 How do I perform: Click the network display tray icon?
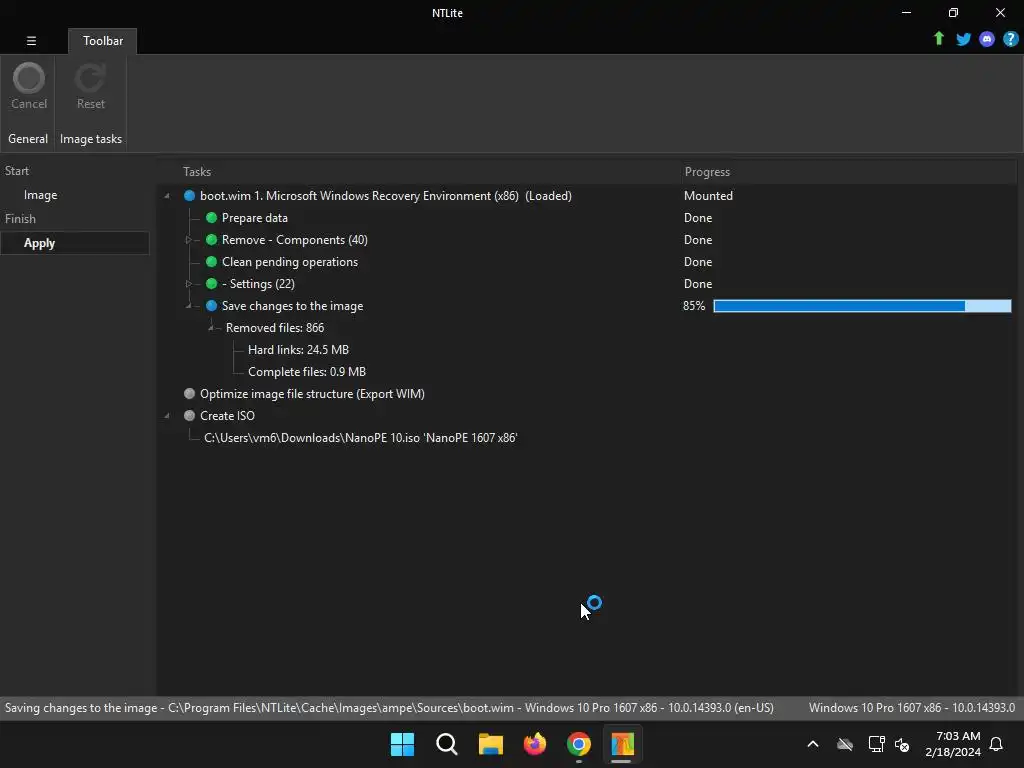876,744
